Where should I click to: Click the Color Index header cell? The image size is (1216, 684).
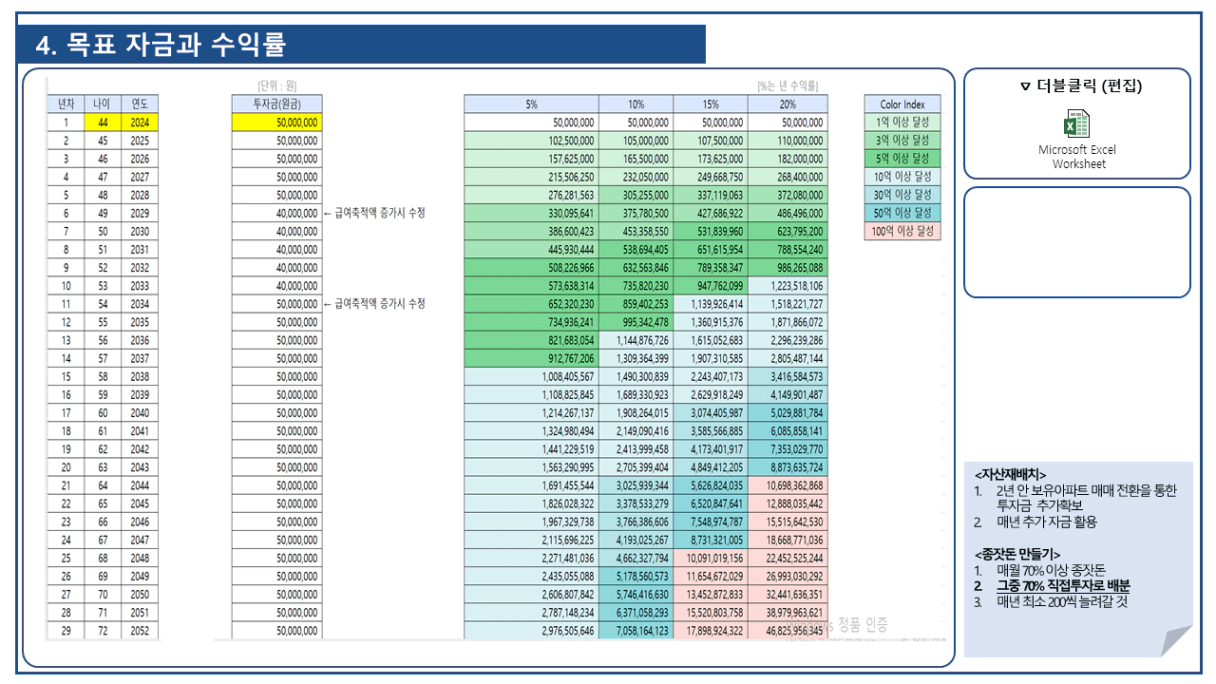coord(903,104)
